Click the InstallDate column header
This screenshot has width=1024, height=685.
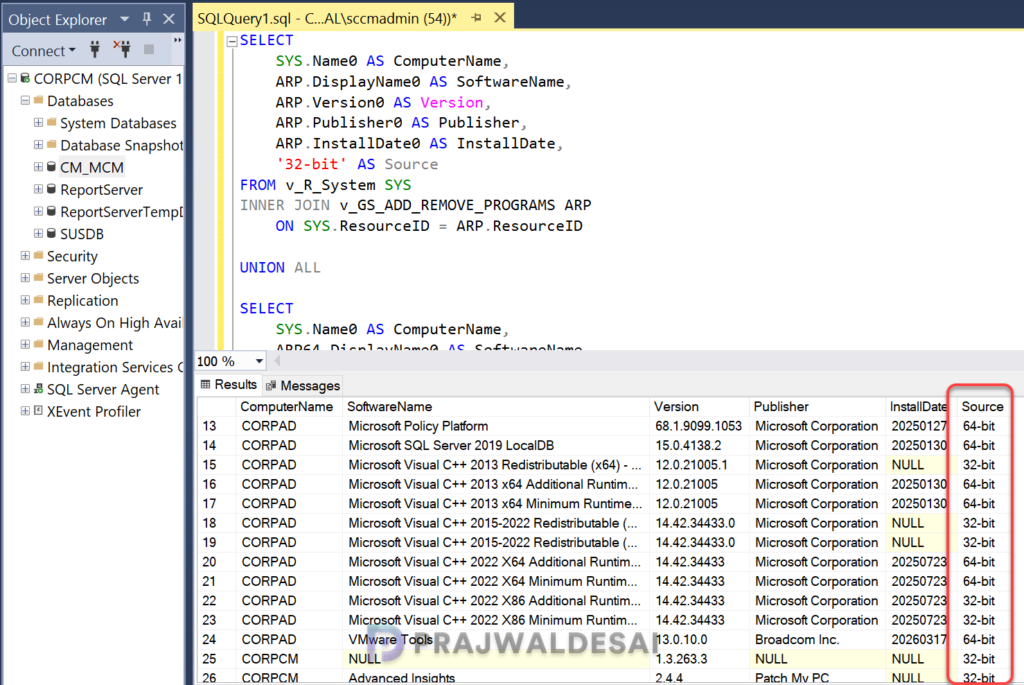pyautogui.click(x=918, y=407)
